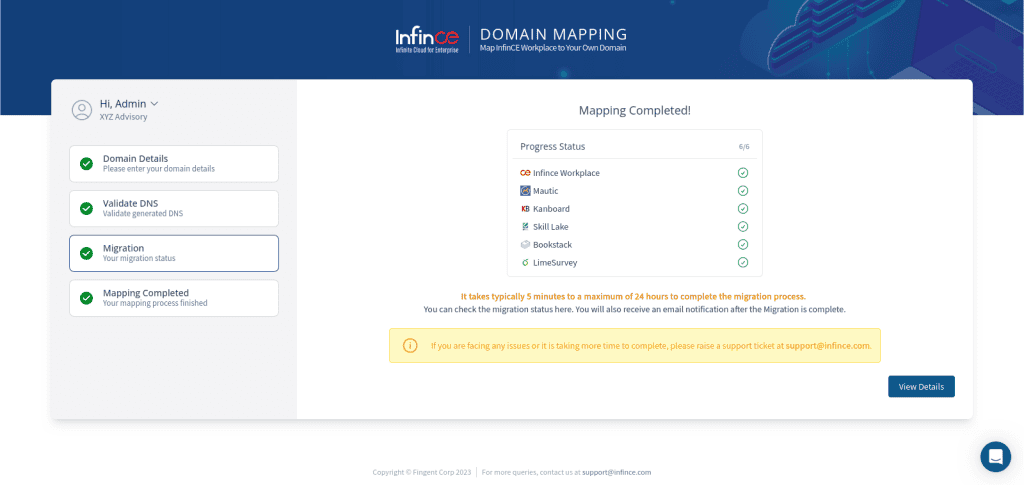Click Bookstack status check icon
1024x485 pixels.
743,244
